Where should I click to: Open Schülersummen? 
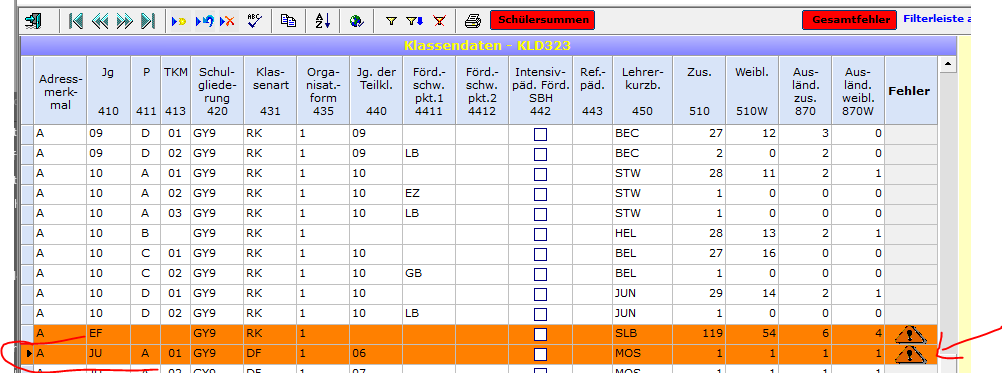point(542,20)
